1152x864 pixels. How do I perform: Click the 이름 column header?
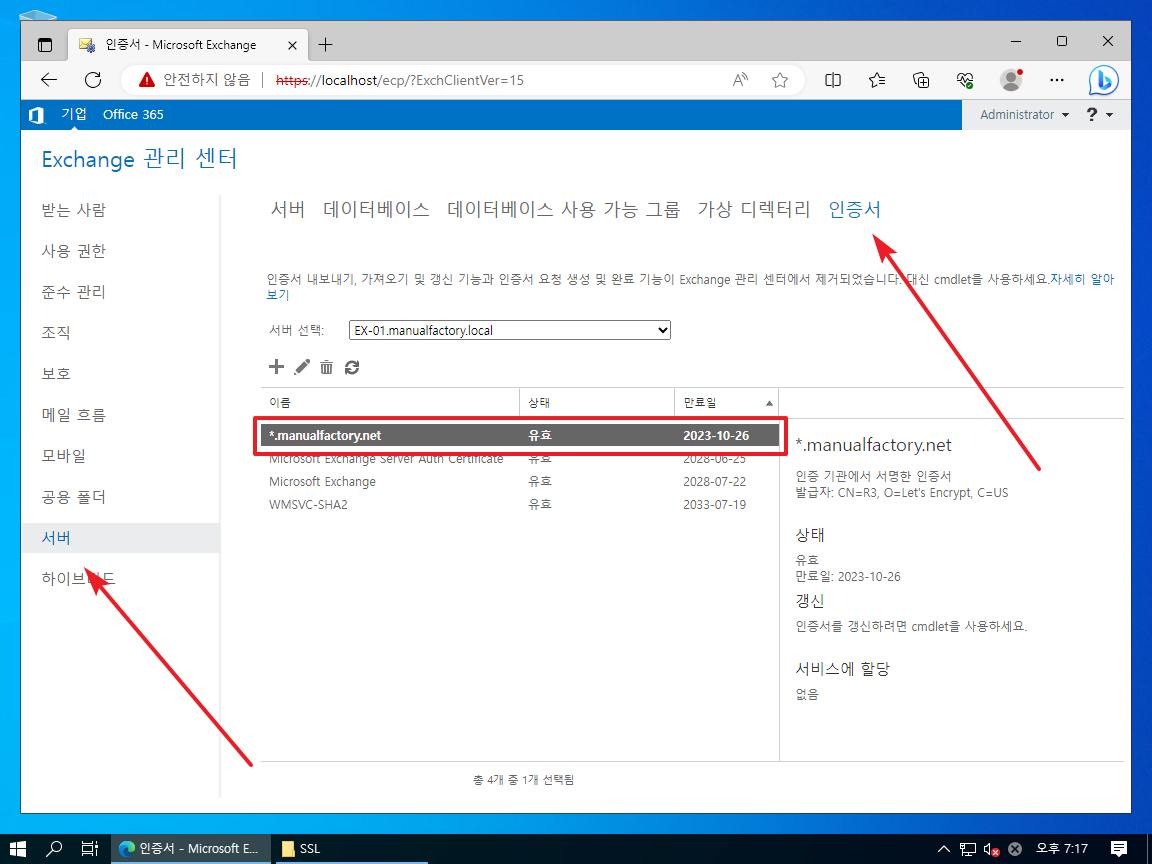click(x=390, y=403)
